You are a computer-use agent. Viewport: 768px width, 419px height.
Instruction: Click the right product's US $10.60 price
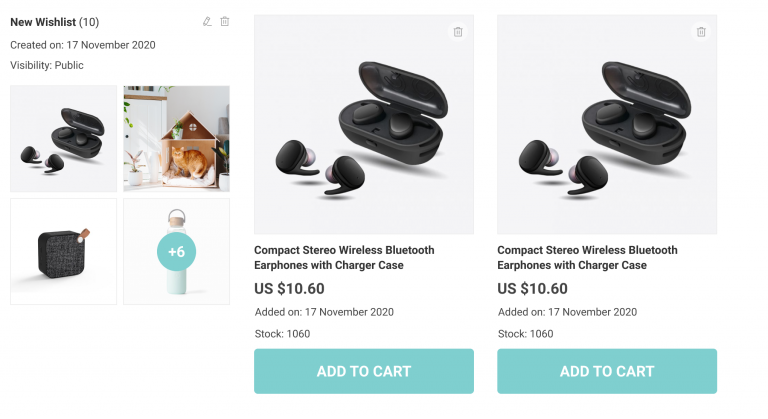tap(532, 289)
